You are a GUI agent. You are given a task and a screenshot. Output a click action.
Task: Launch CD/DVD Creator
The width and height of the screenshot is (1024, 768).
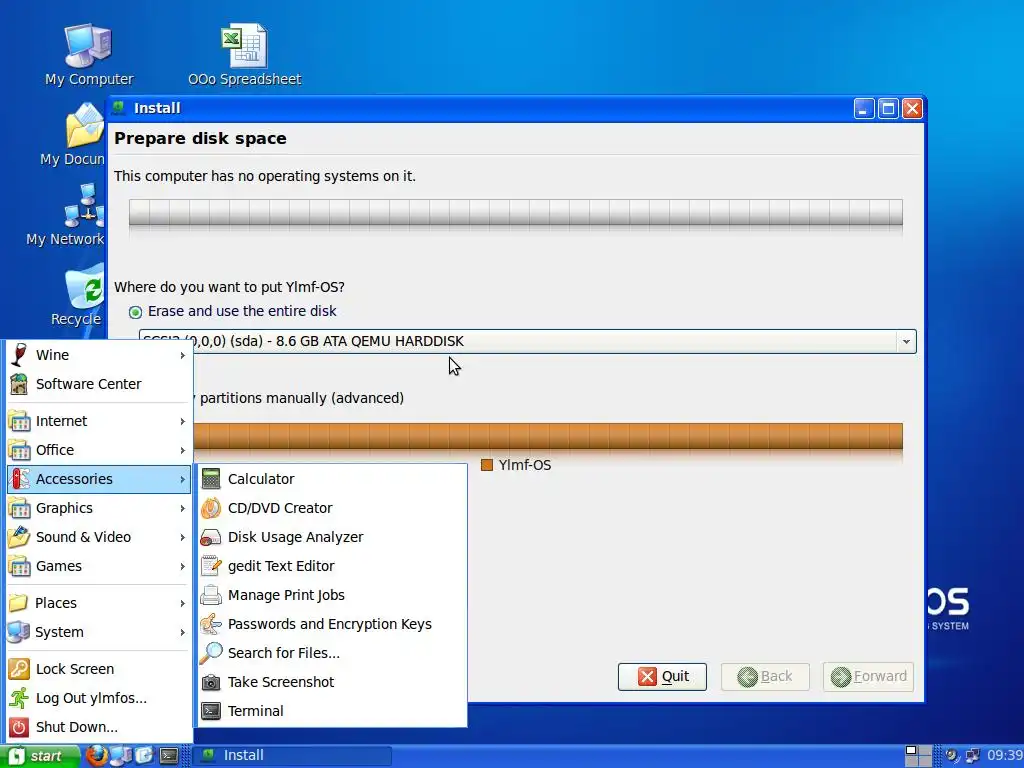tap(331, 508)
